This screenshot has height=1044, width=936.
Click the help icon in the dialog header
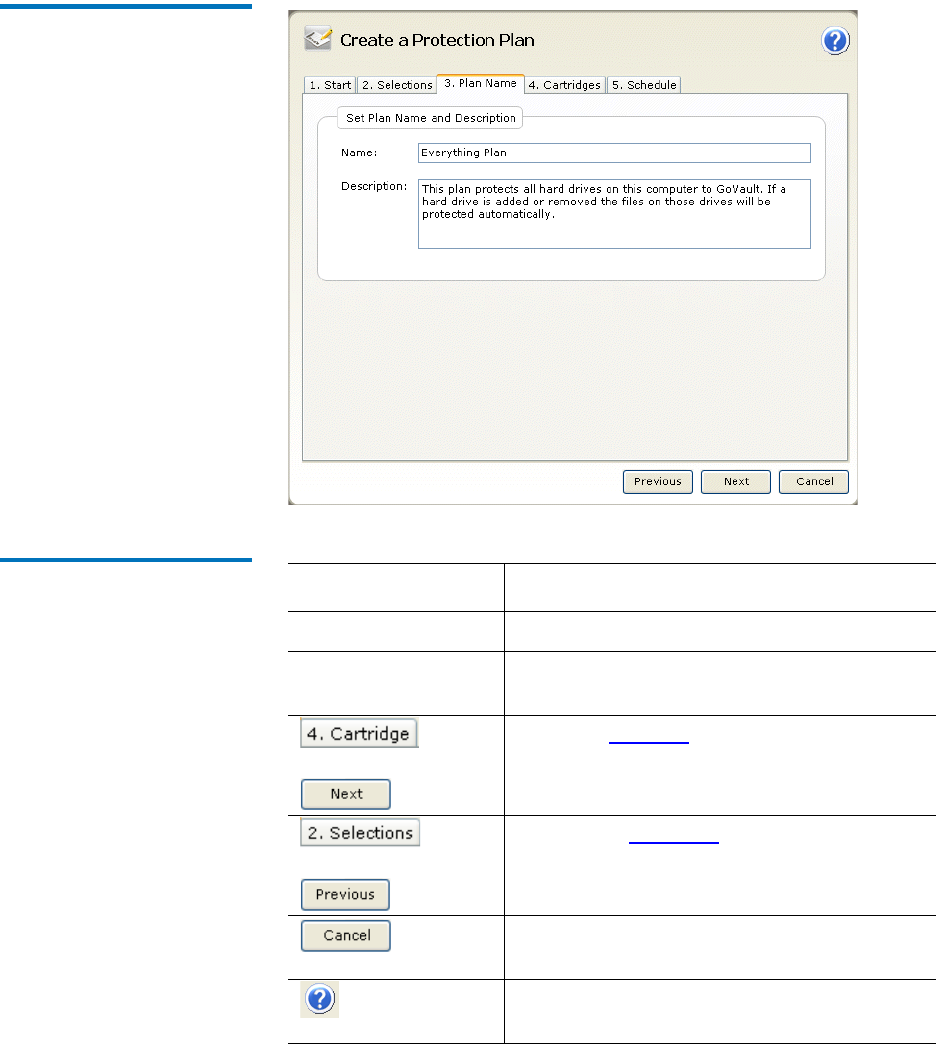click(x=835, y=41)
